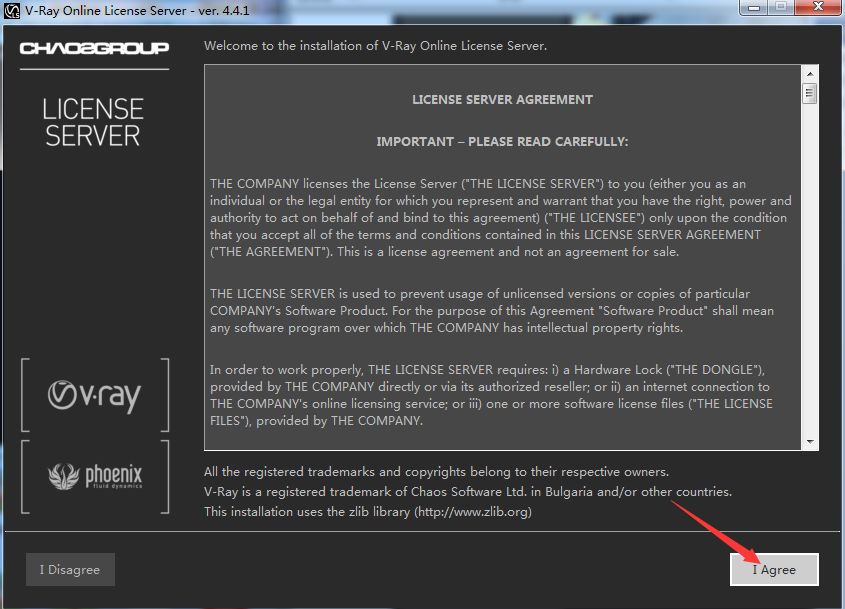Minimize the installer window
This screenshot has width=845, height=609.
[754, 7]
